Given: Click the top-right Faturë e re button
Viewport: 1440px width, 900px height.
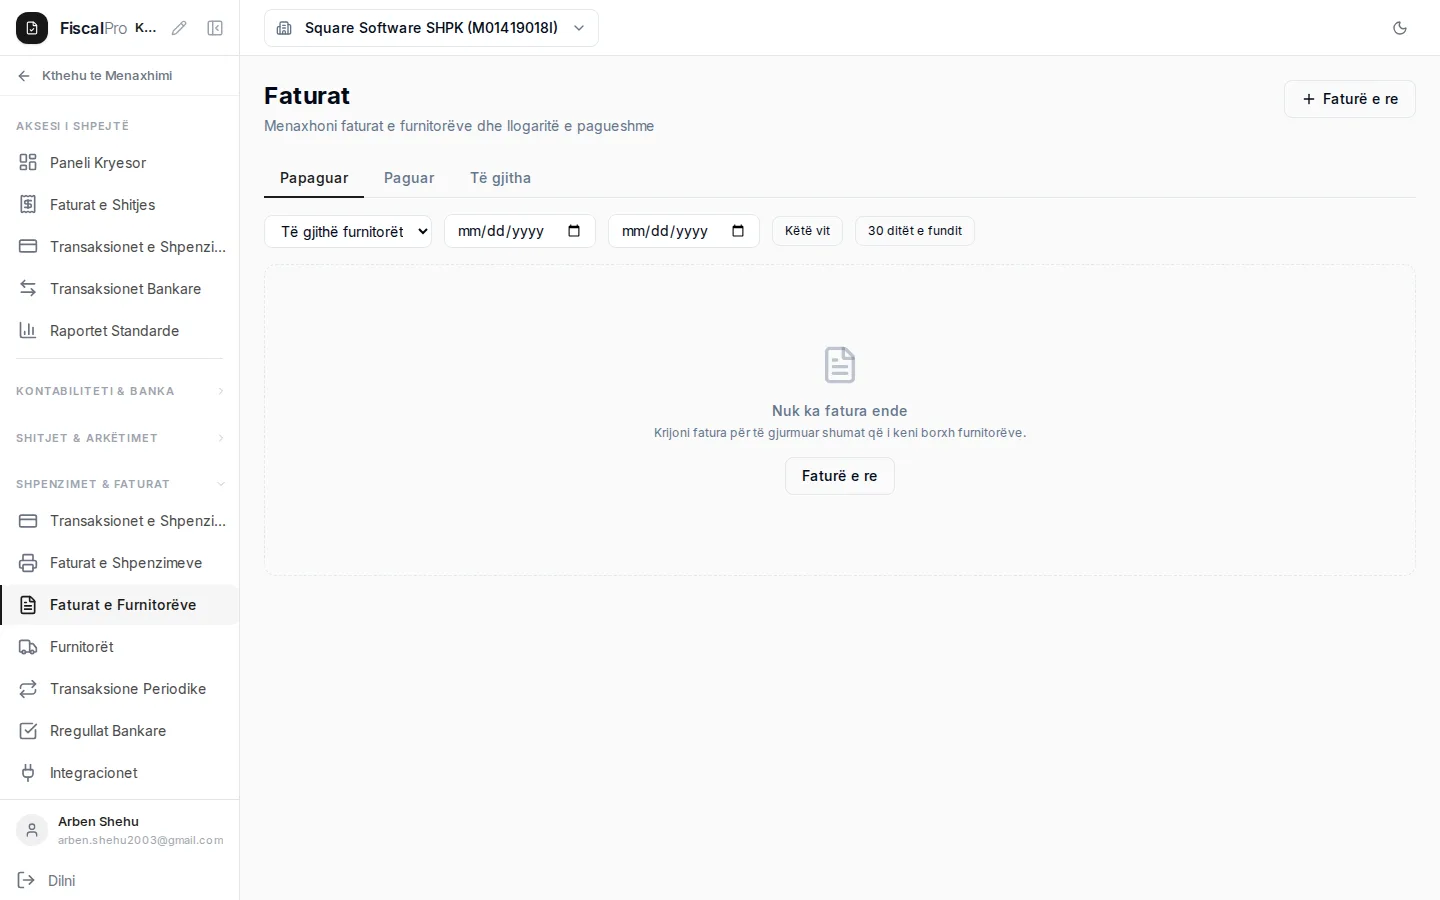Looking at the screenshot, I should point(1349,99).
